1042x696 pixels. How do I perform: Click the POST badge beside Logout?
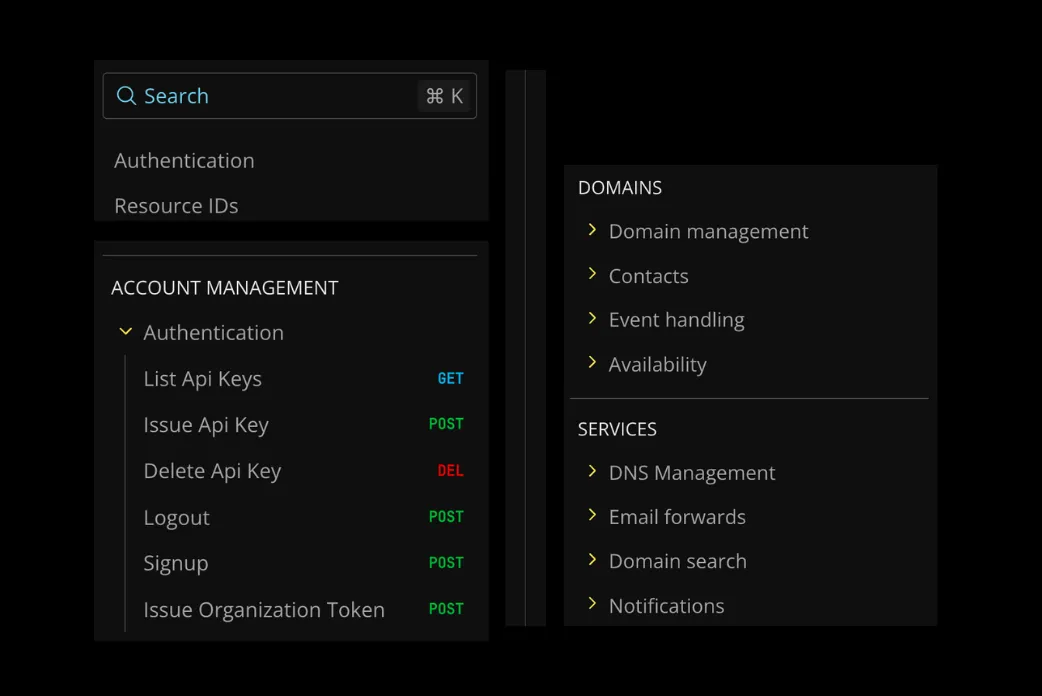tap(446, 516)
